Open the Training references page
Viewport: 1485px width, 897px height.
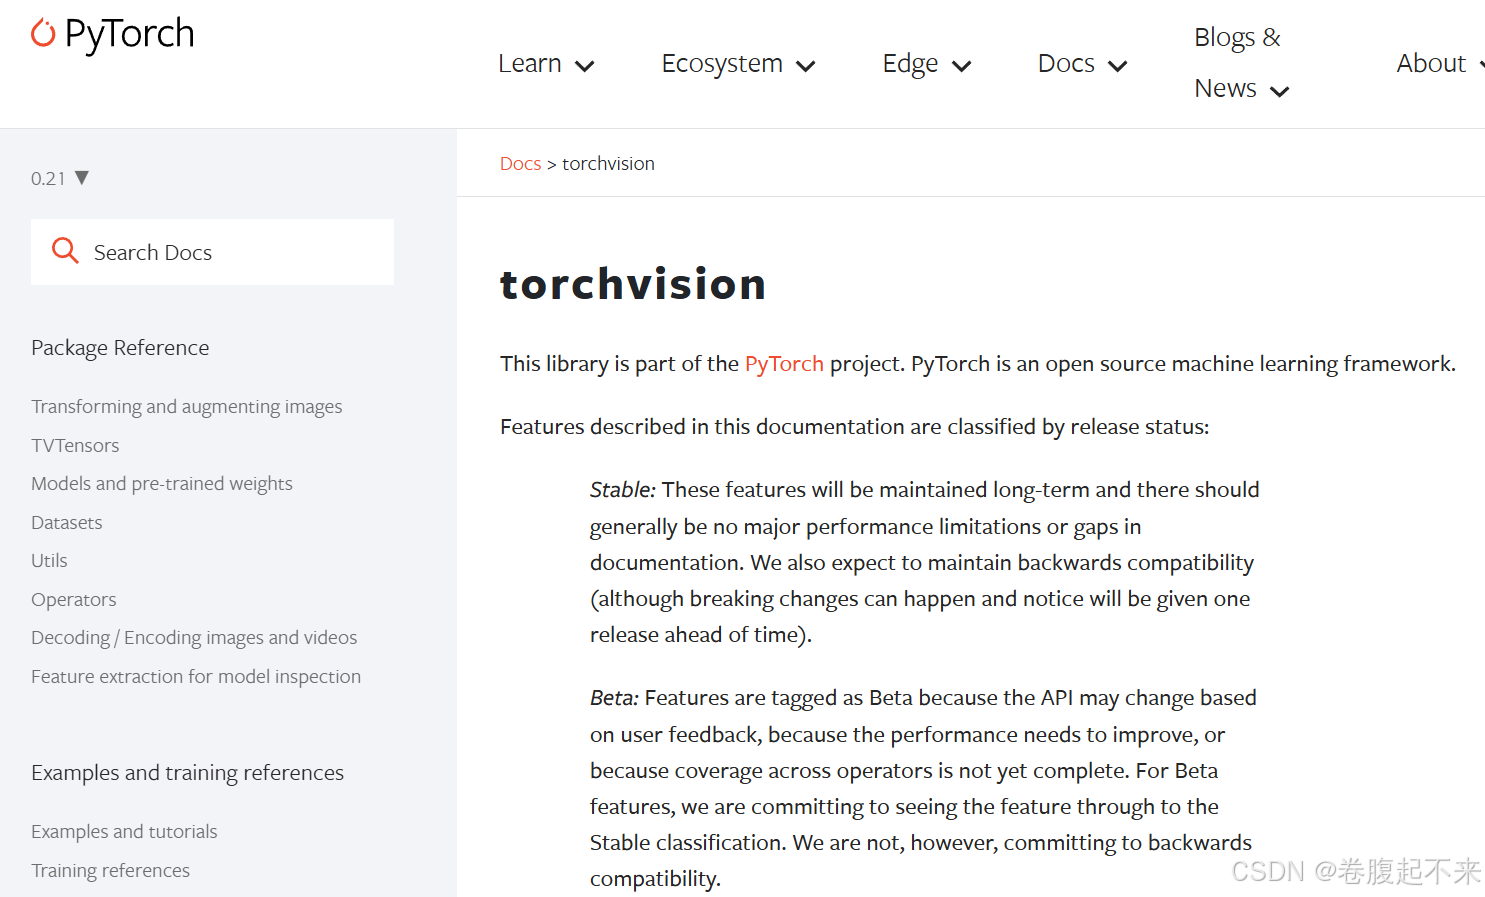click(x=110, y=870)
